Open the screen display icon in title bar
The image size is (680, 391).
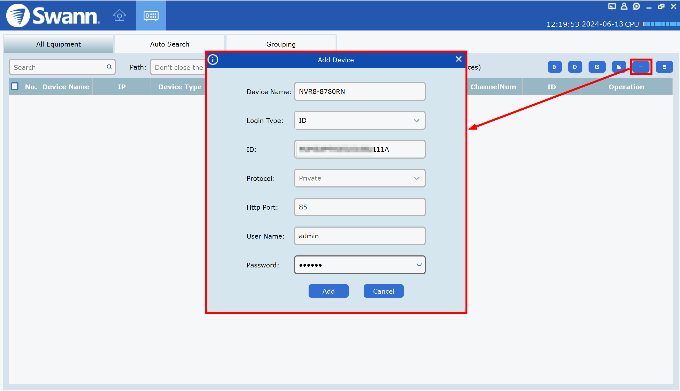coord(611,7)
